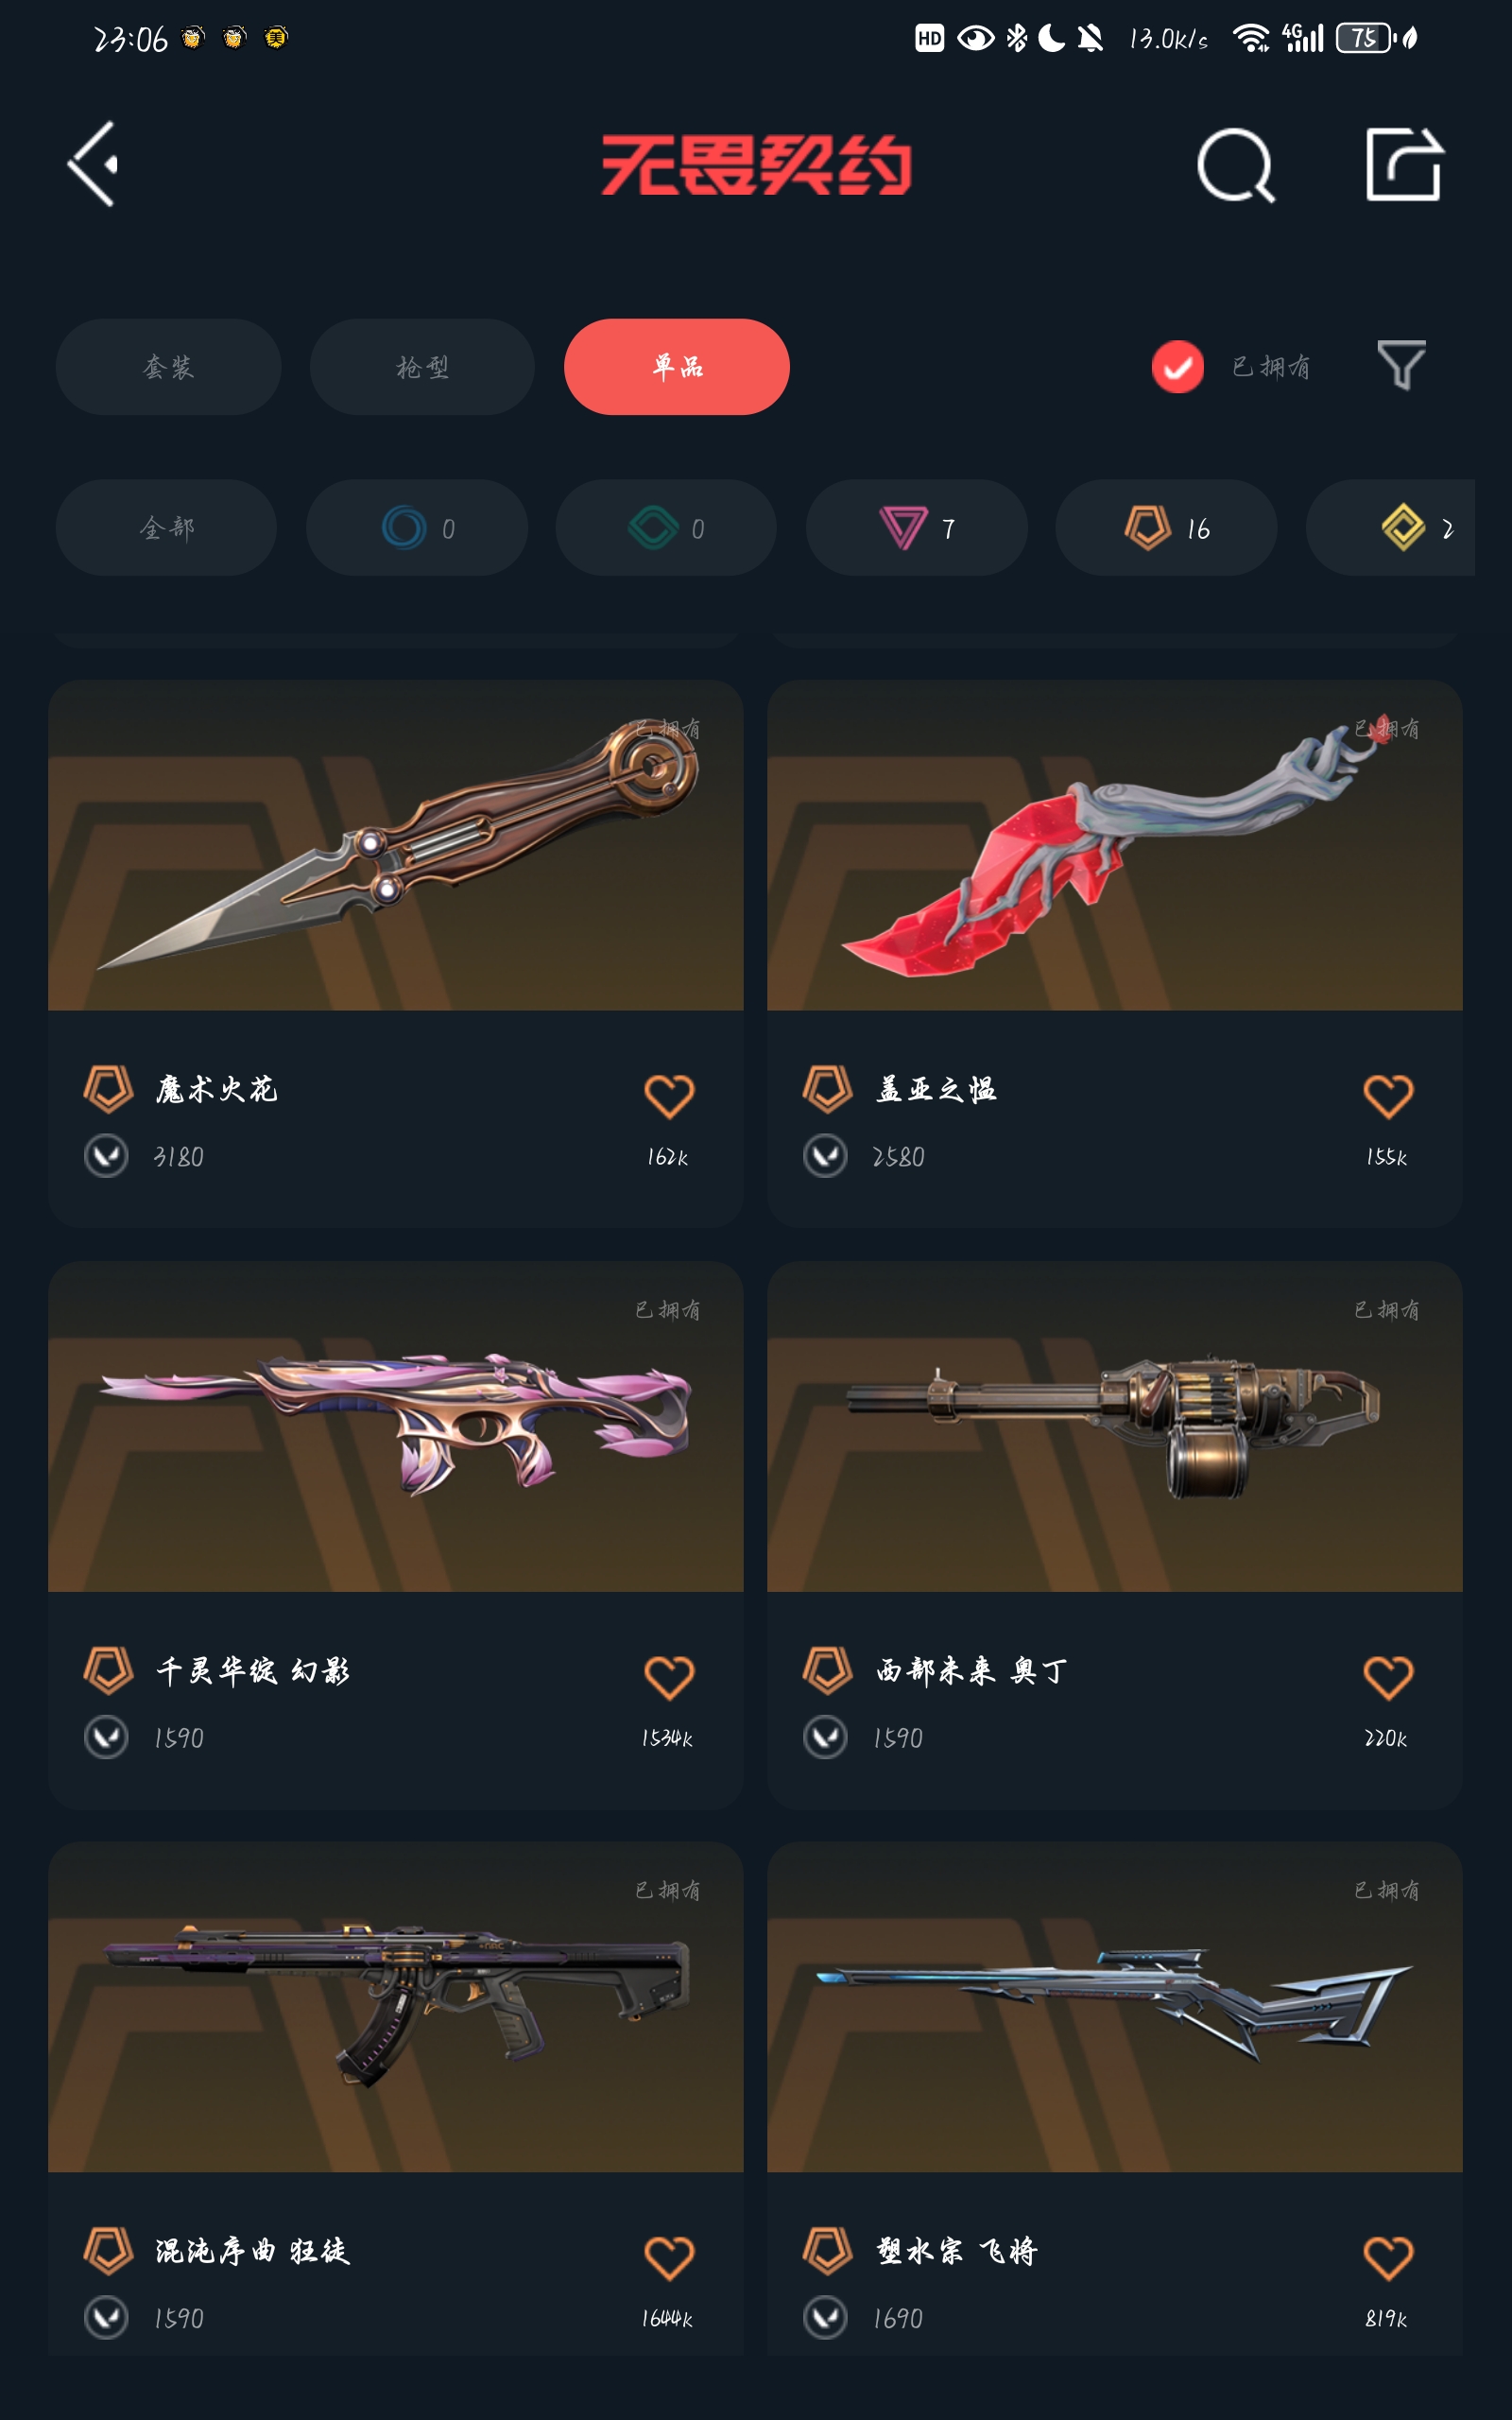Tap heart icon on 塑水宗 飞将
The width and height of the screenshot is (1512, 2420).
click(1388, 2257)
